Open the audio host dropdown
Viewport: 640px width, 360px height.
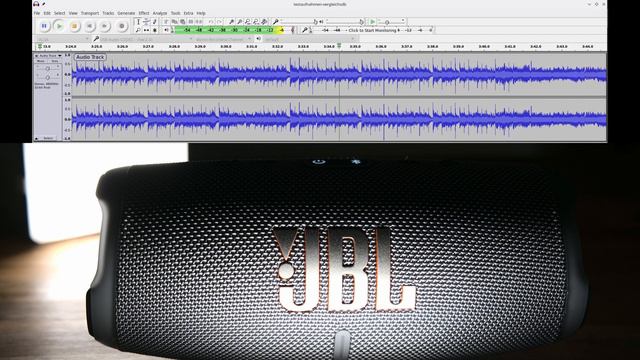coord(62,39)
